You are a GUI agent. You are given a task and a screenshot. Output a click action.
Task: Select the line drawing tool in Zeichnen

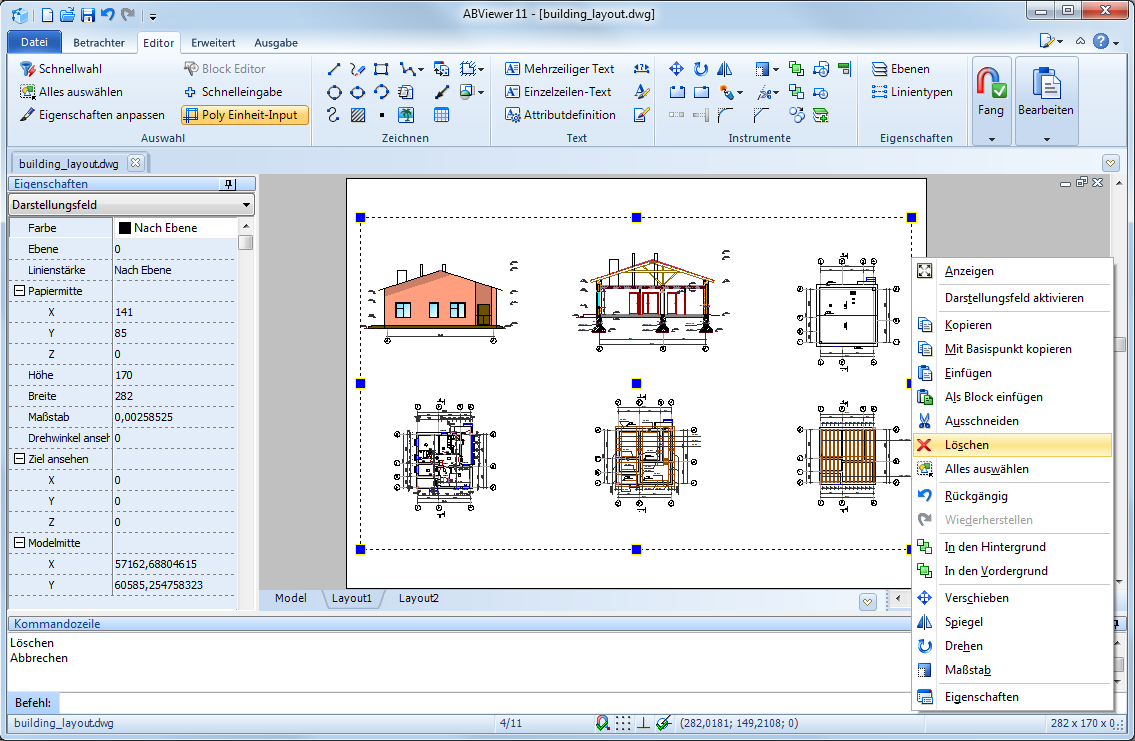click(334, 69)
